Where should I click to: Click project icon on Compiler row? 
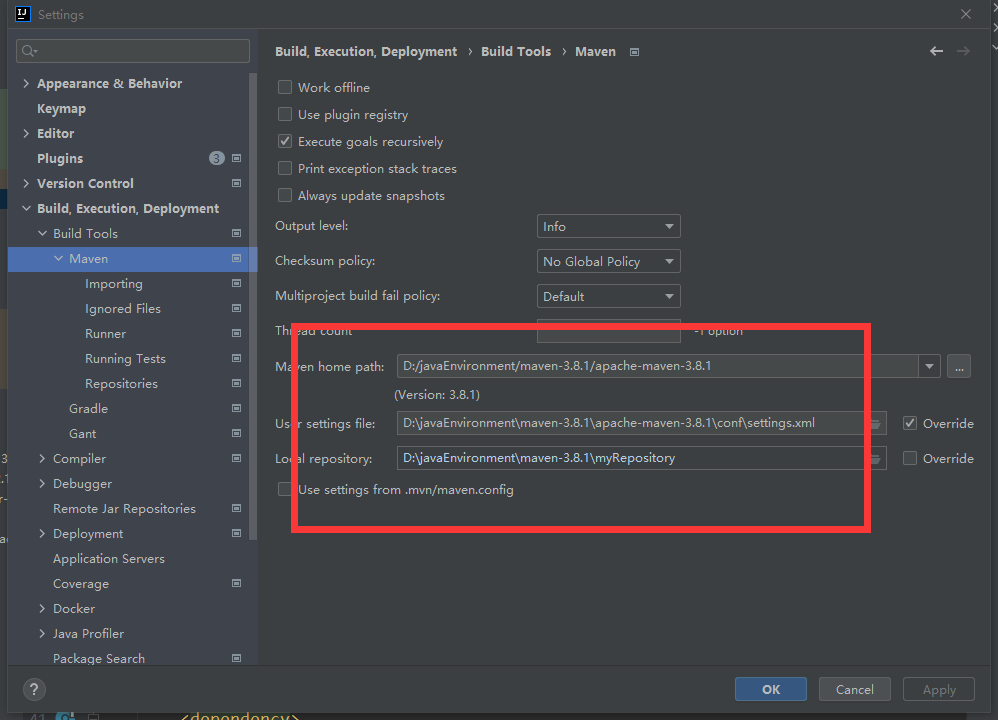(x=236, y=458)
